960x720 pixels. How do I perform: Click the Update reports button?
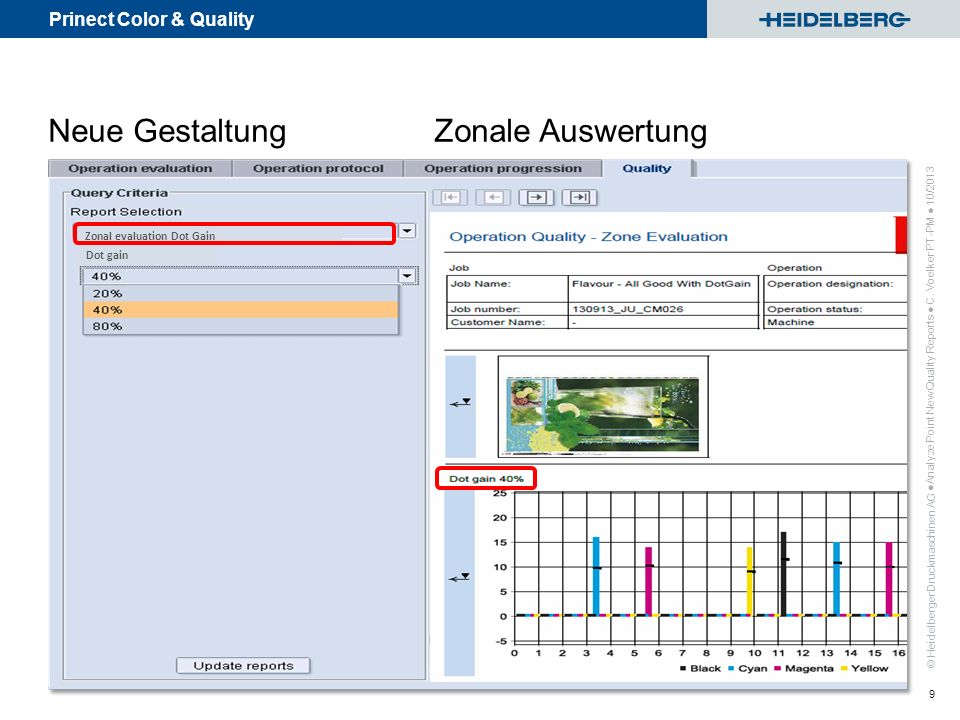pos(243,666)
